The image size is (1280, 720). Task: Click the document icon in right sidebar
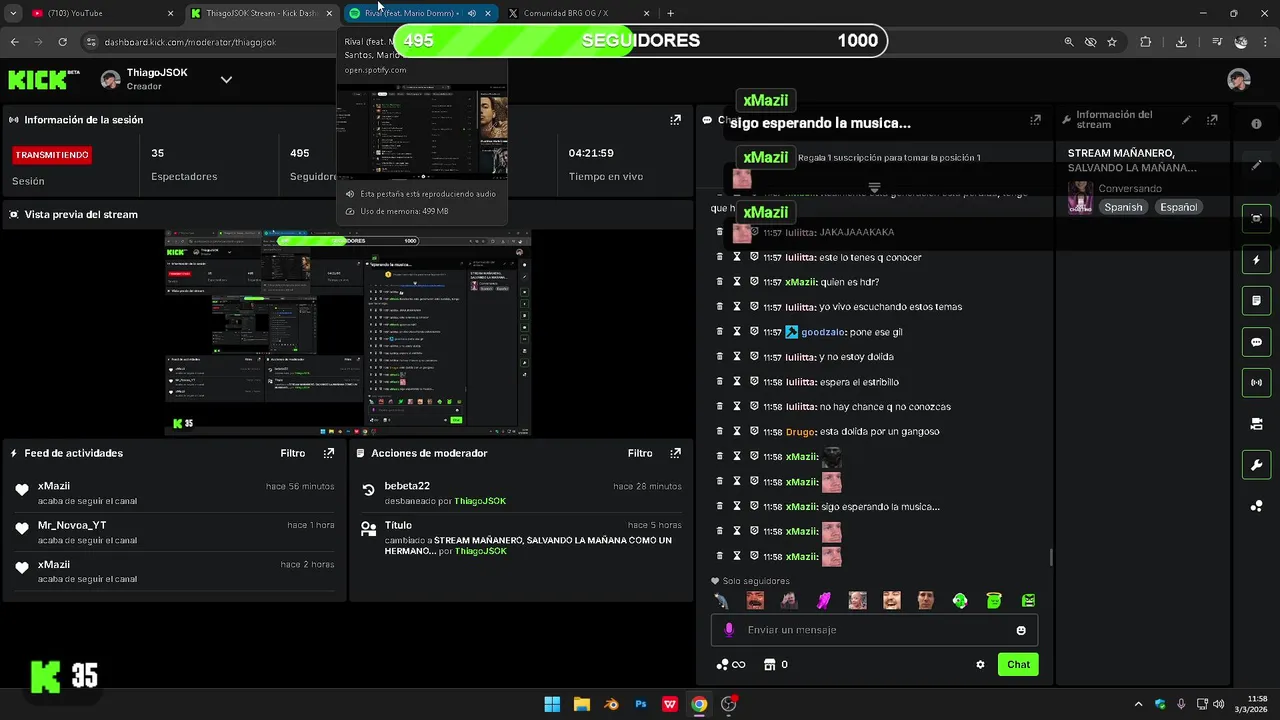pos(1256,301)
